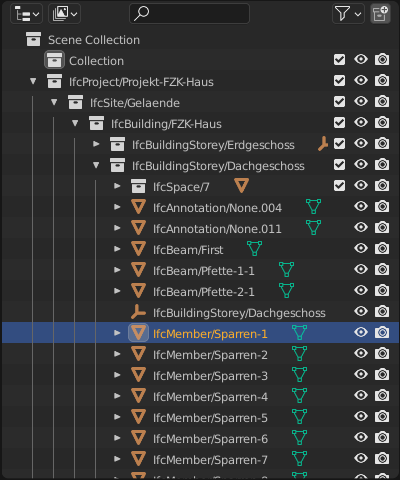This screenshot has width=400, height=480.
Task: Click the empty object icon of IfcBuildingStorey/Dachgeschoss
Action: [x=138, y=312]
